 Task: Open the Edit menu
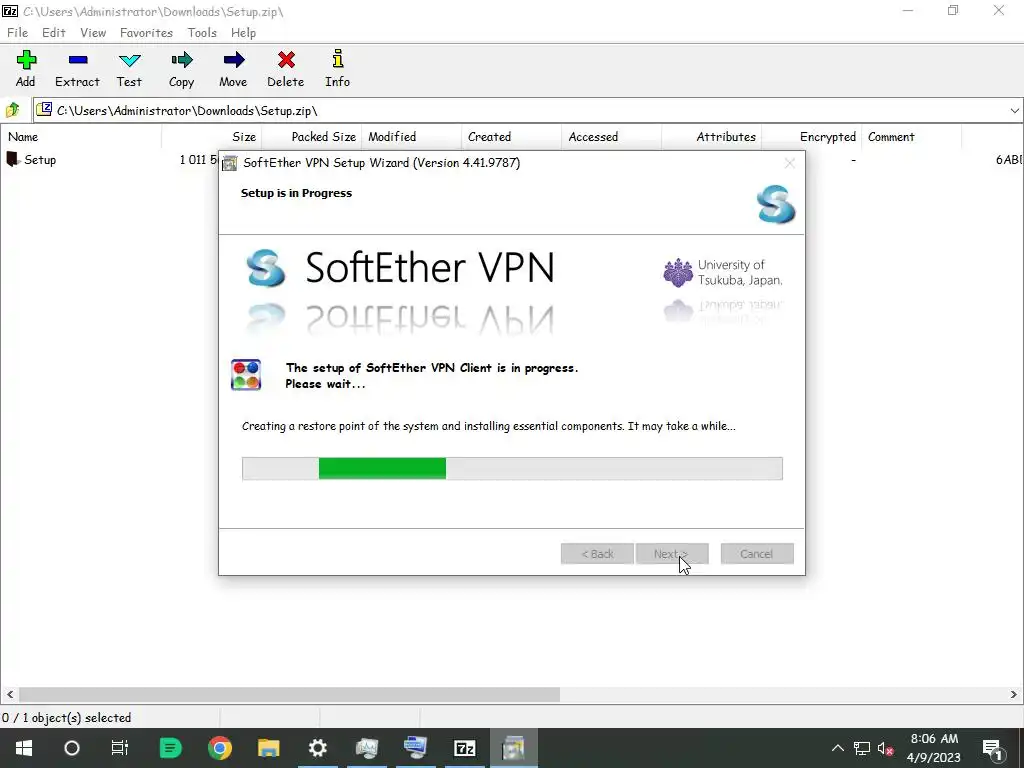(x=54, y=33)
